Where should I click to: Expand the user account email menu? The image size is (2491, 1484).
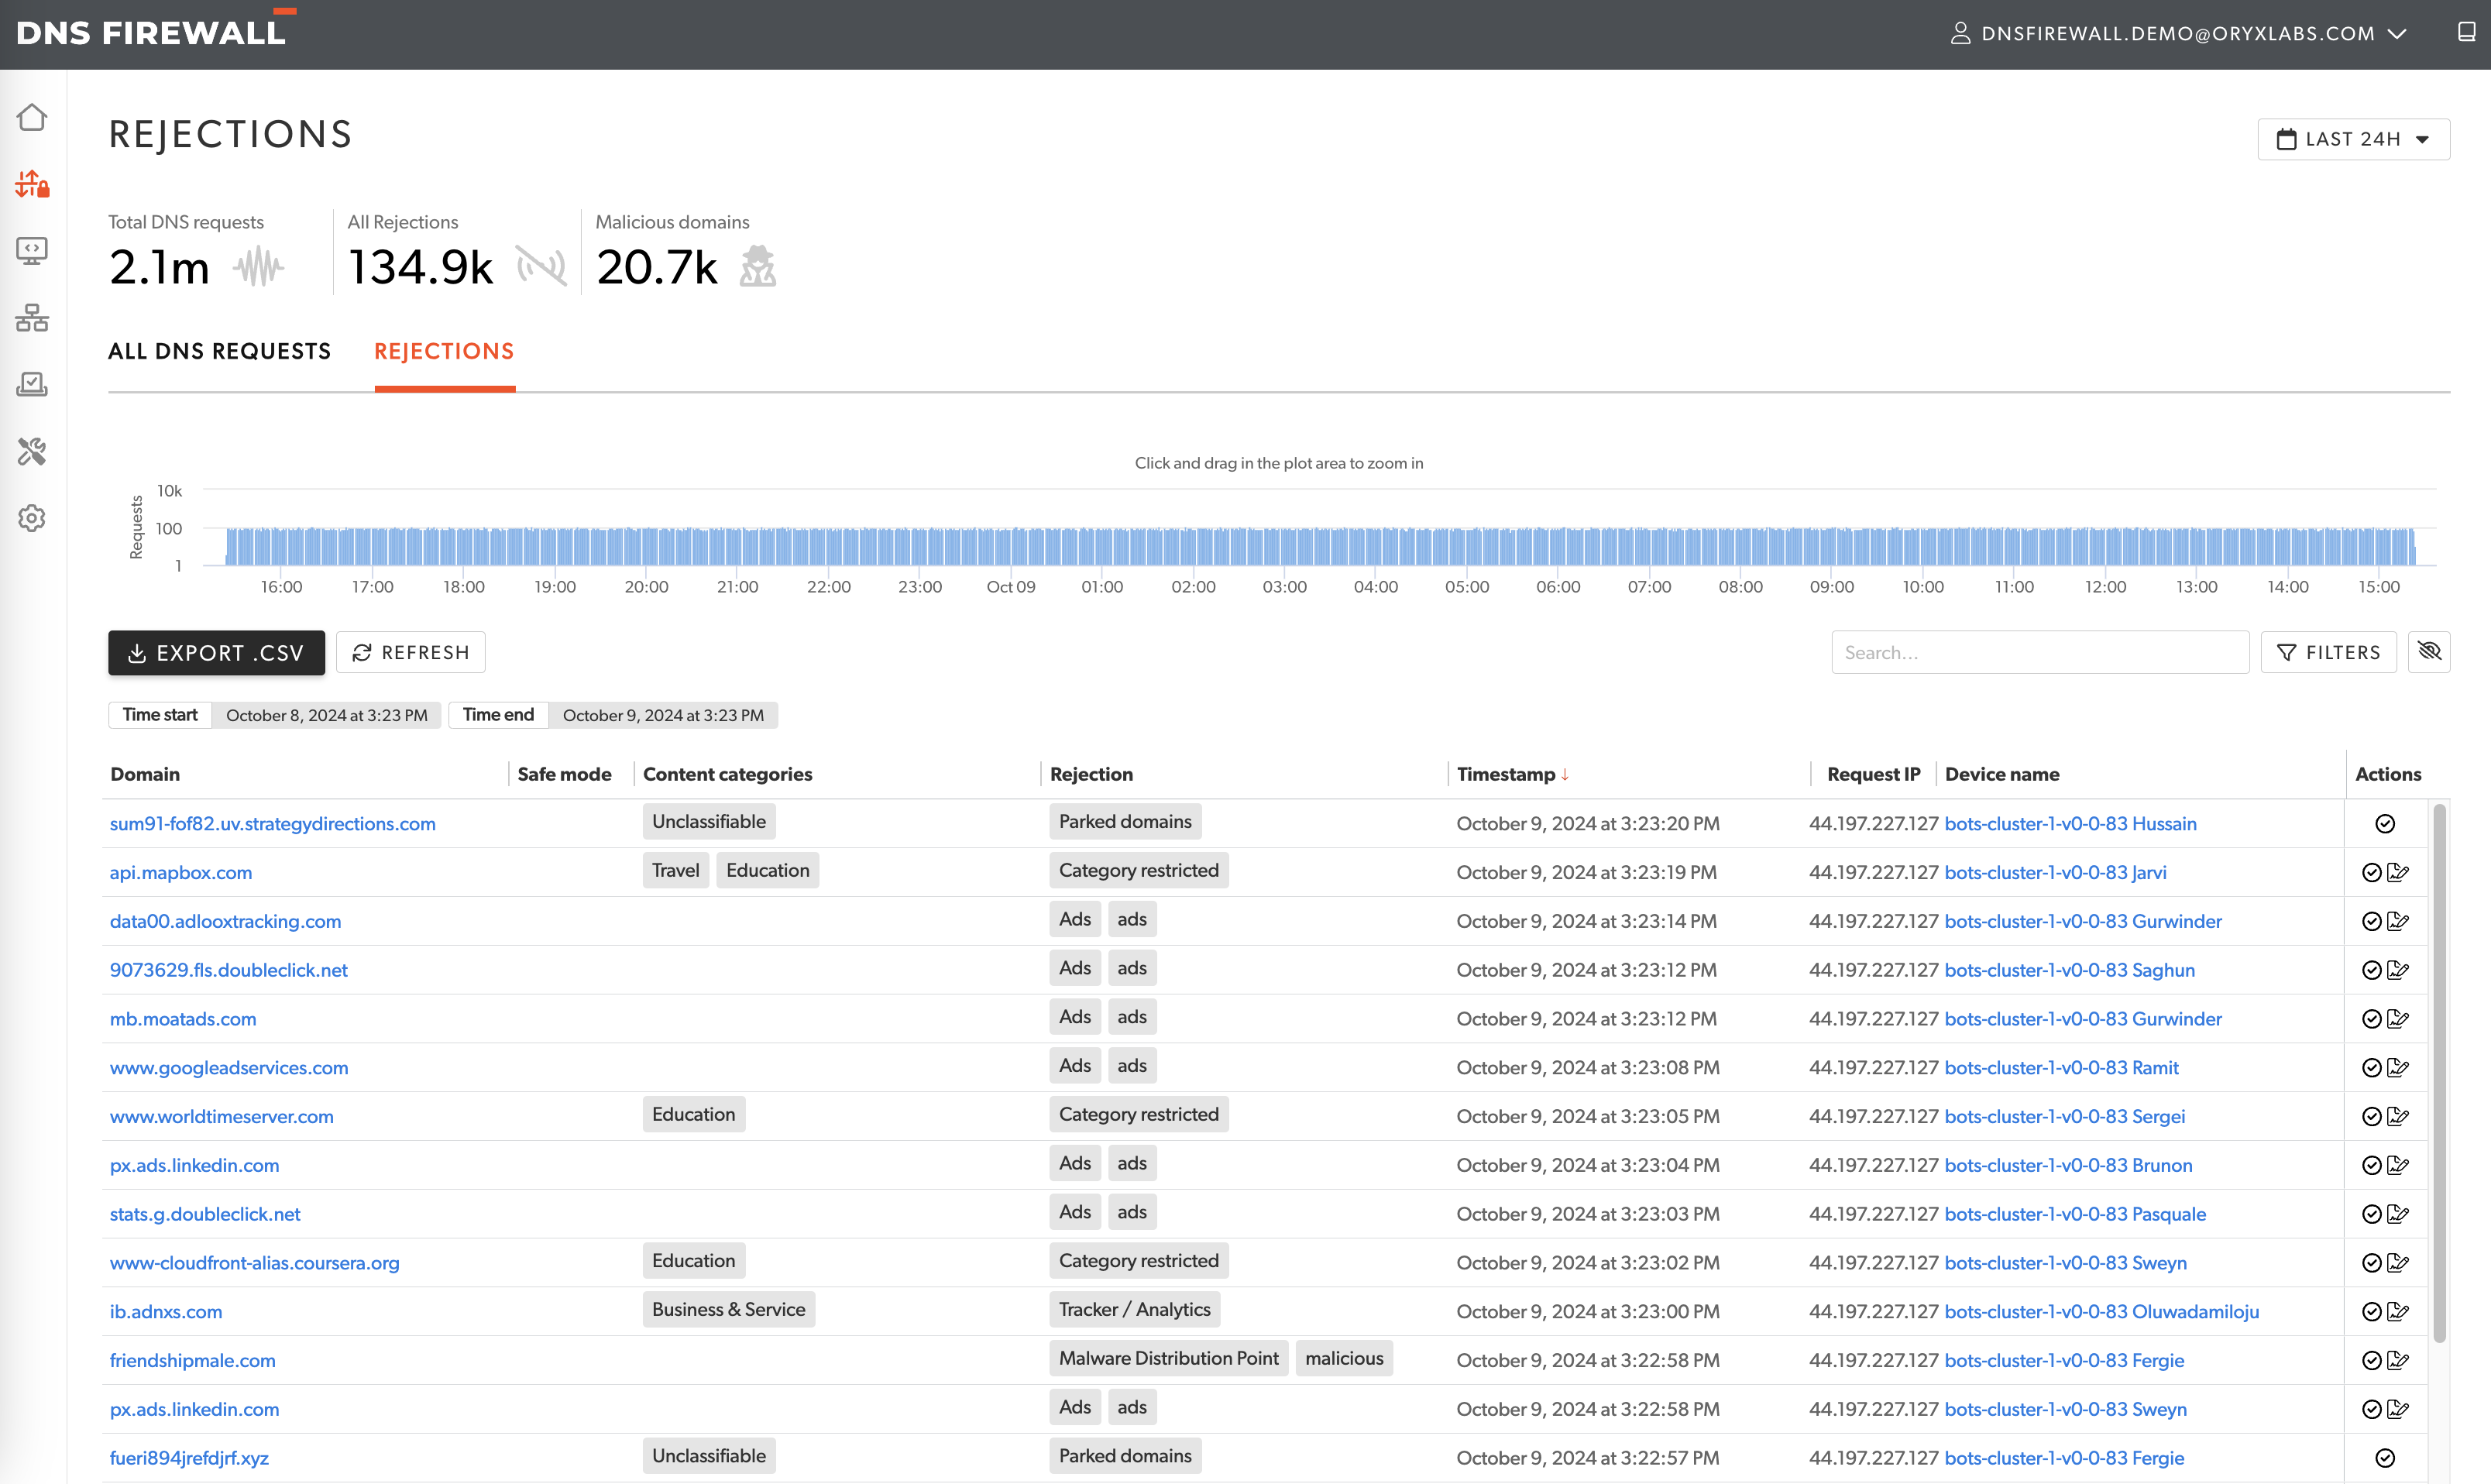pos(2178,34)
